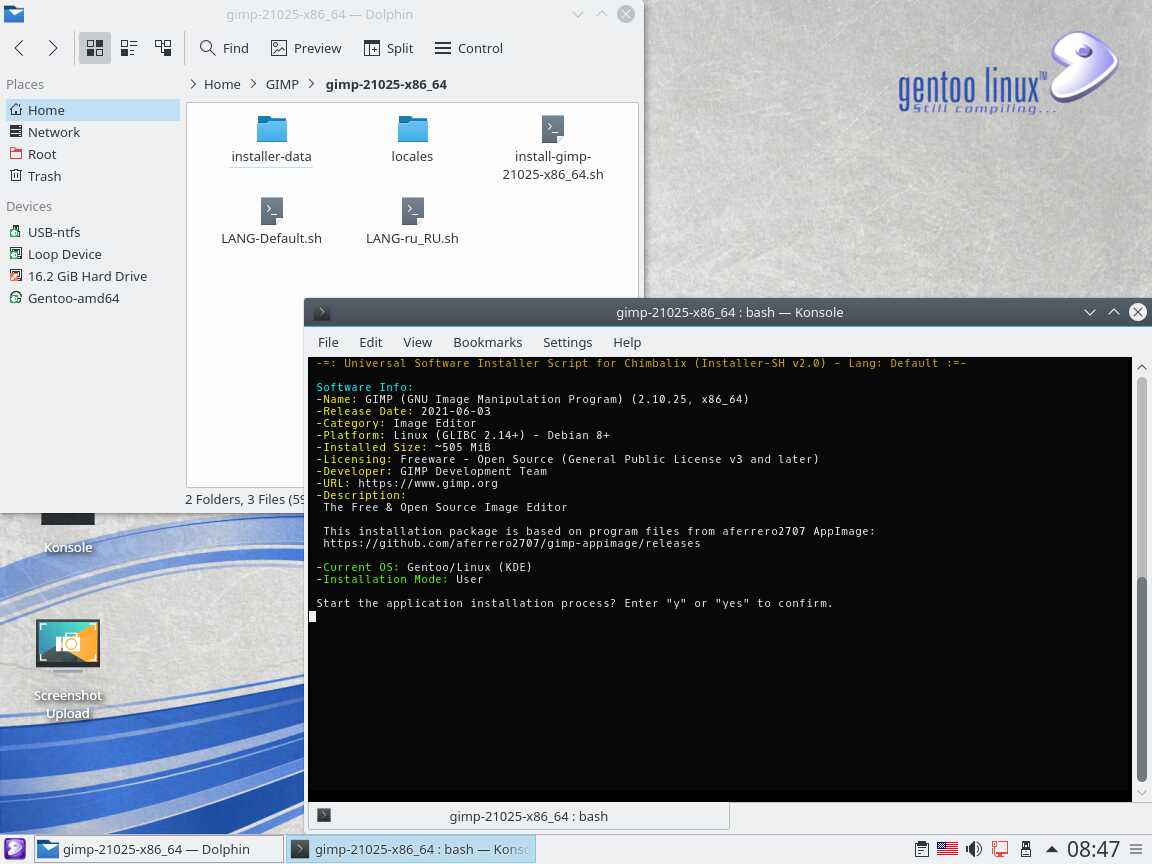Screen dimensions: 1152x864
Task: Switch Dolphin to Compact view mode
Action: (129, 48)
